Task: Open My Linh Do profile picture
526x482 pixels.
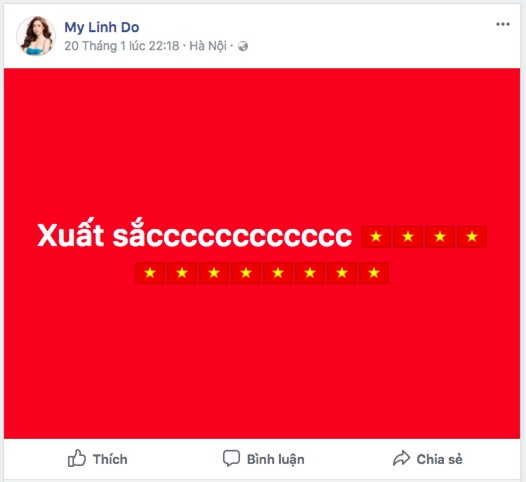Action: coord(36,36)
